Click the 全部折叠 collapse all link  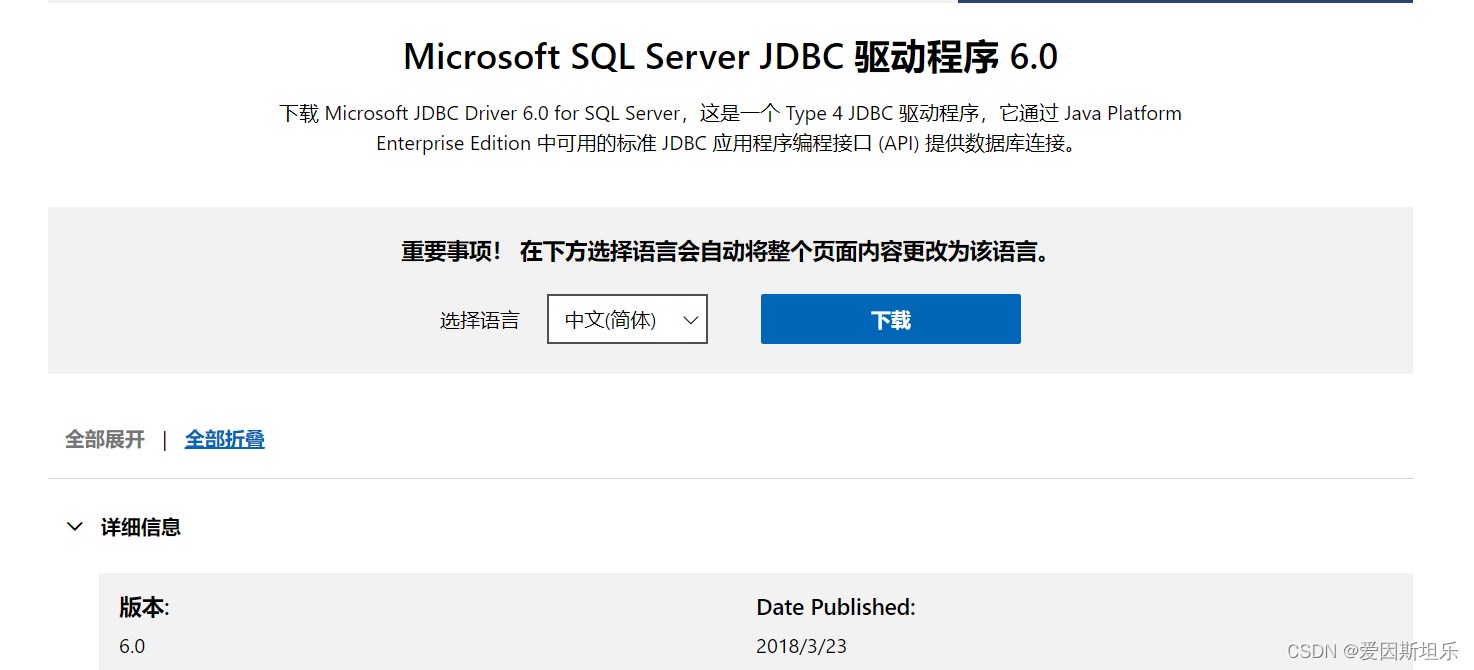tap(225, 439)
